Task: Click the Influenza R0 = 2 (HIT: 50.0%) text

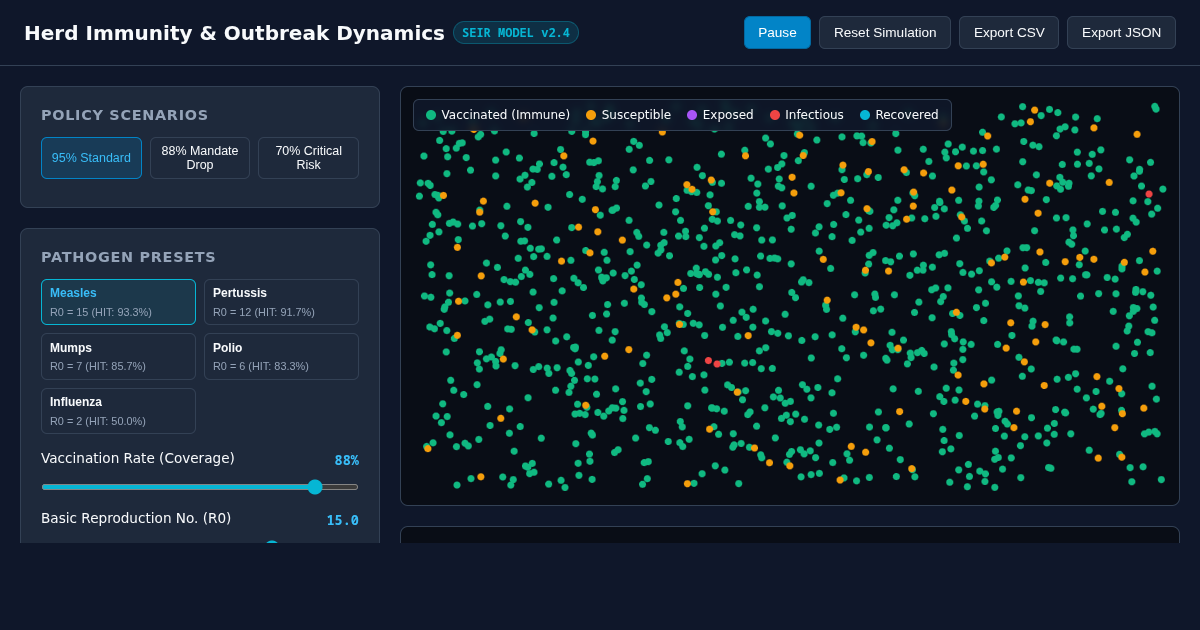Action: coord(98,421)
